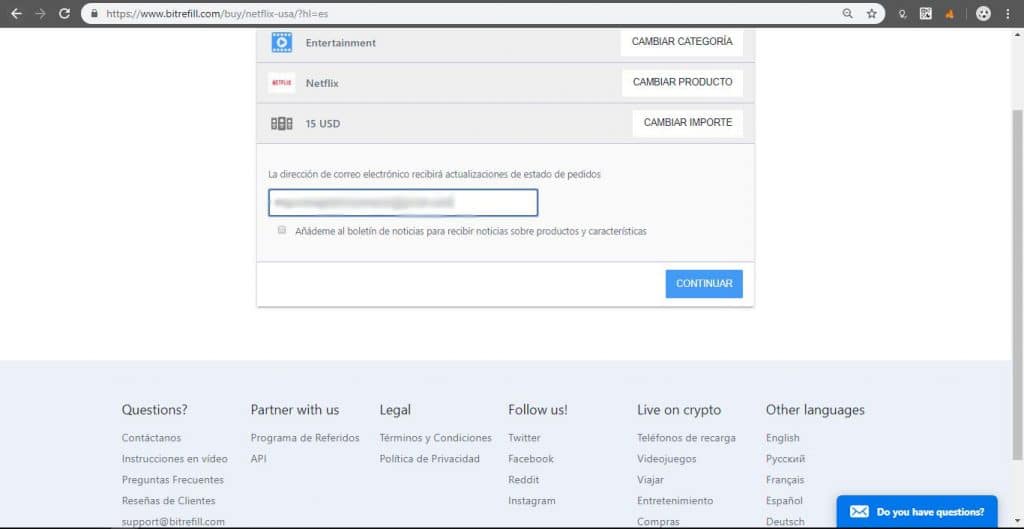Open the 'Do you have questions?' chat
Viewport: 1024px width, 529px height.
pos(917,512)
